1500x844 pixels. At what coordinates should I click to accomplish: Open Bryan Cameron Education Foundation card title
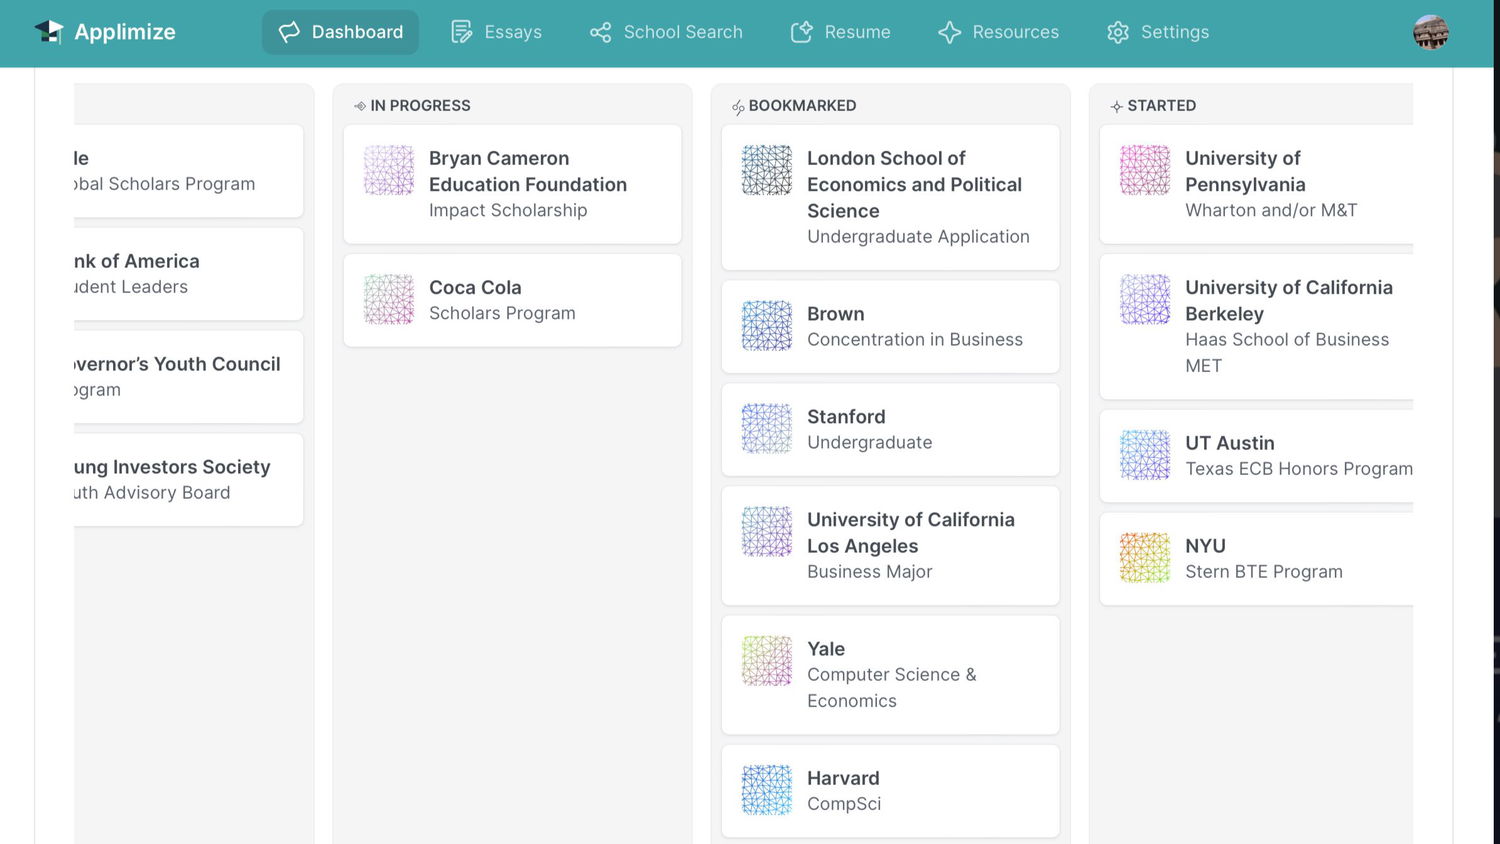pos(528,171)
